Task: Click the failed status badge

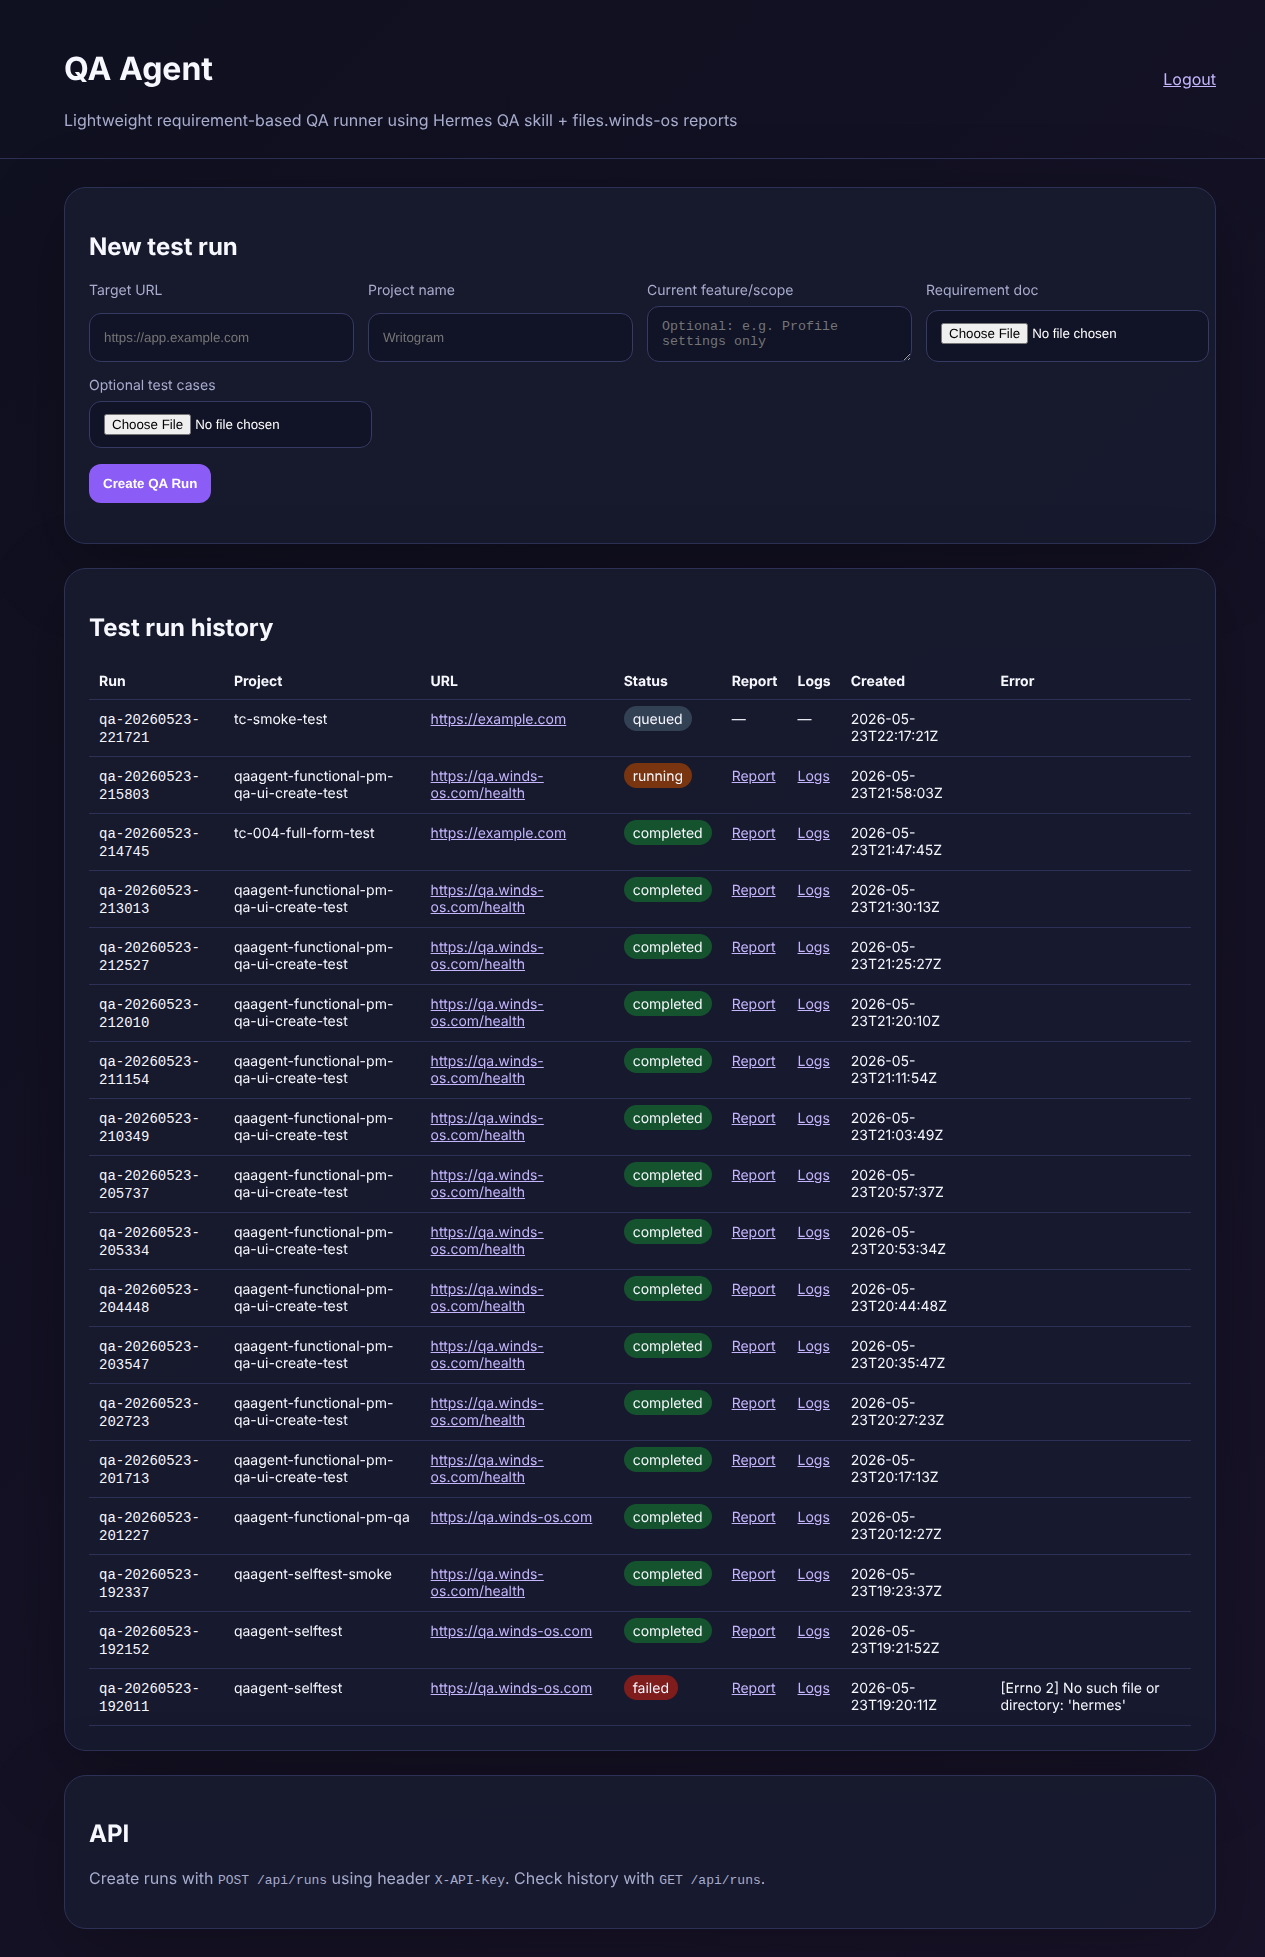Action: 650,1688
